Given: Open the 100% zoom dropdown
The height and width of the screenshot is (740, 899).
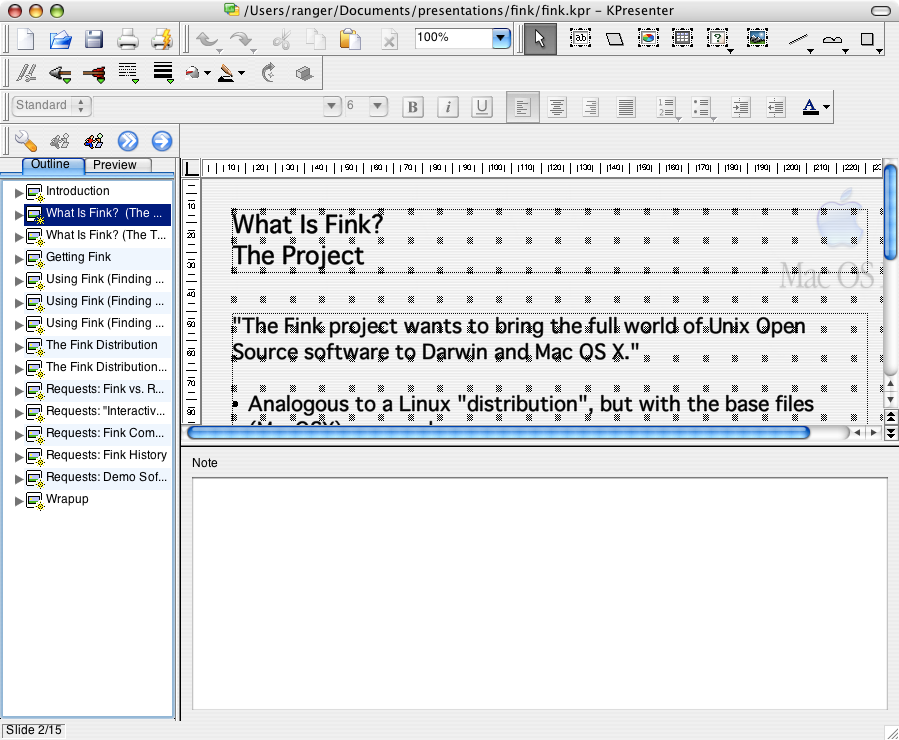Looking at the screenshot, I should [x=501, y=38].
